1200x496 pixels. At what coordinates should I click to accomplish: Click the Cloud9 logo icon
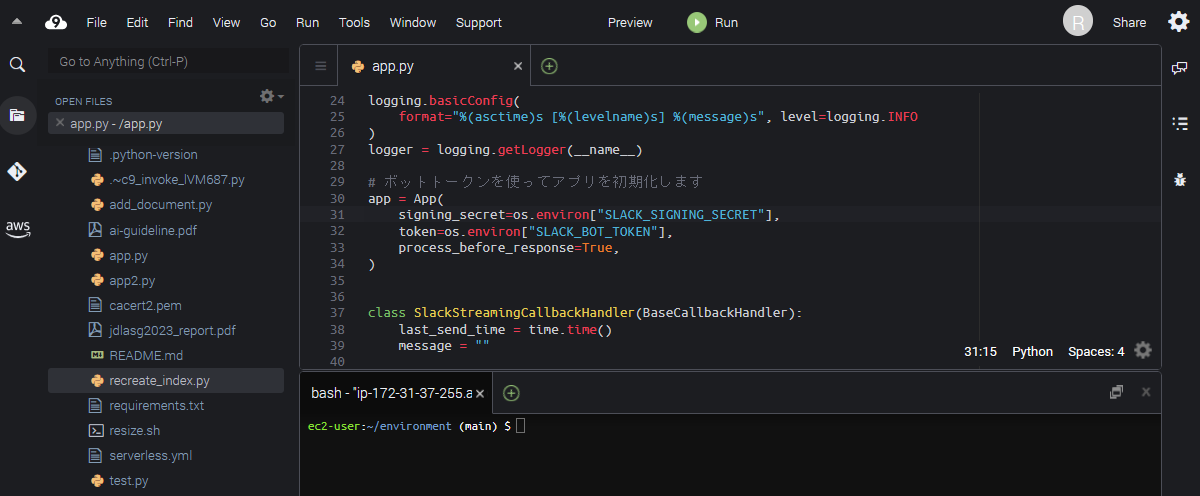pyautogui.click(x=56, y=22)
